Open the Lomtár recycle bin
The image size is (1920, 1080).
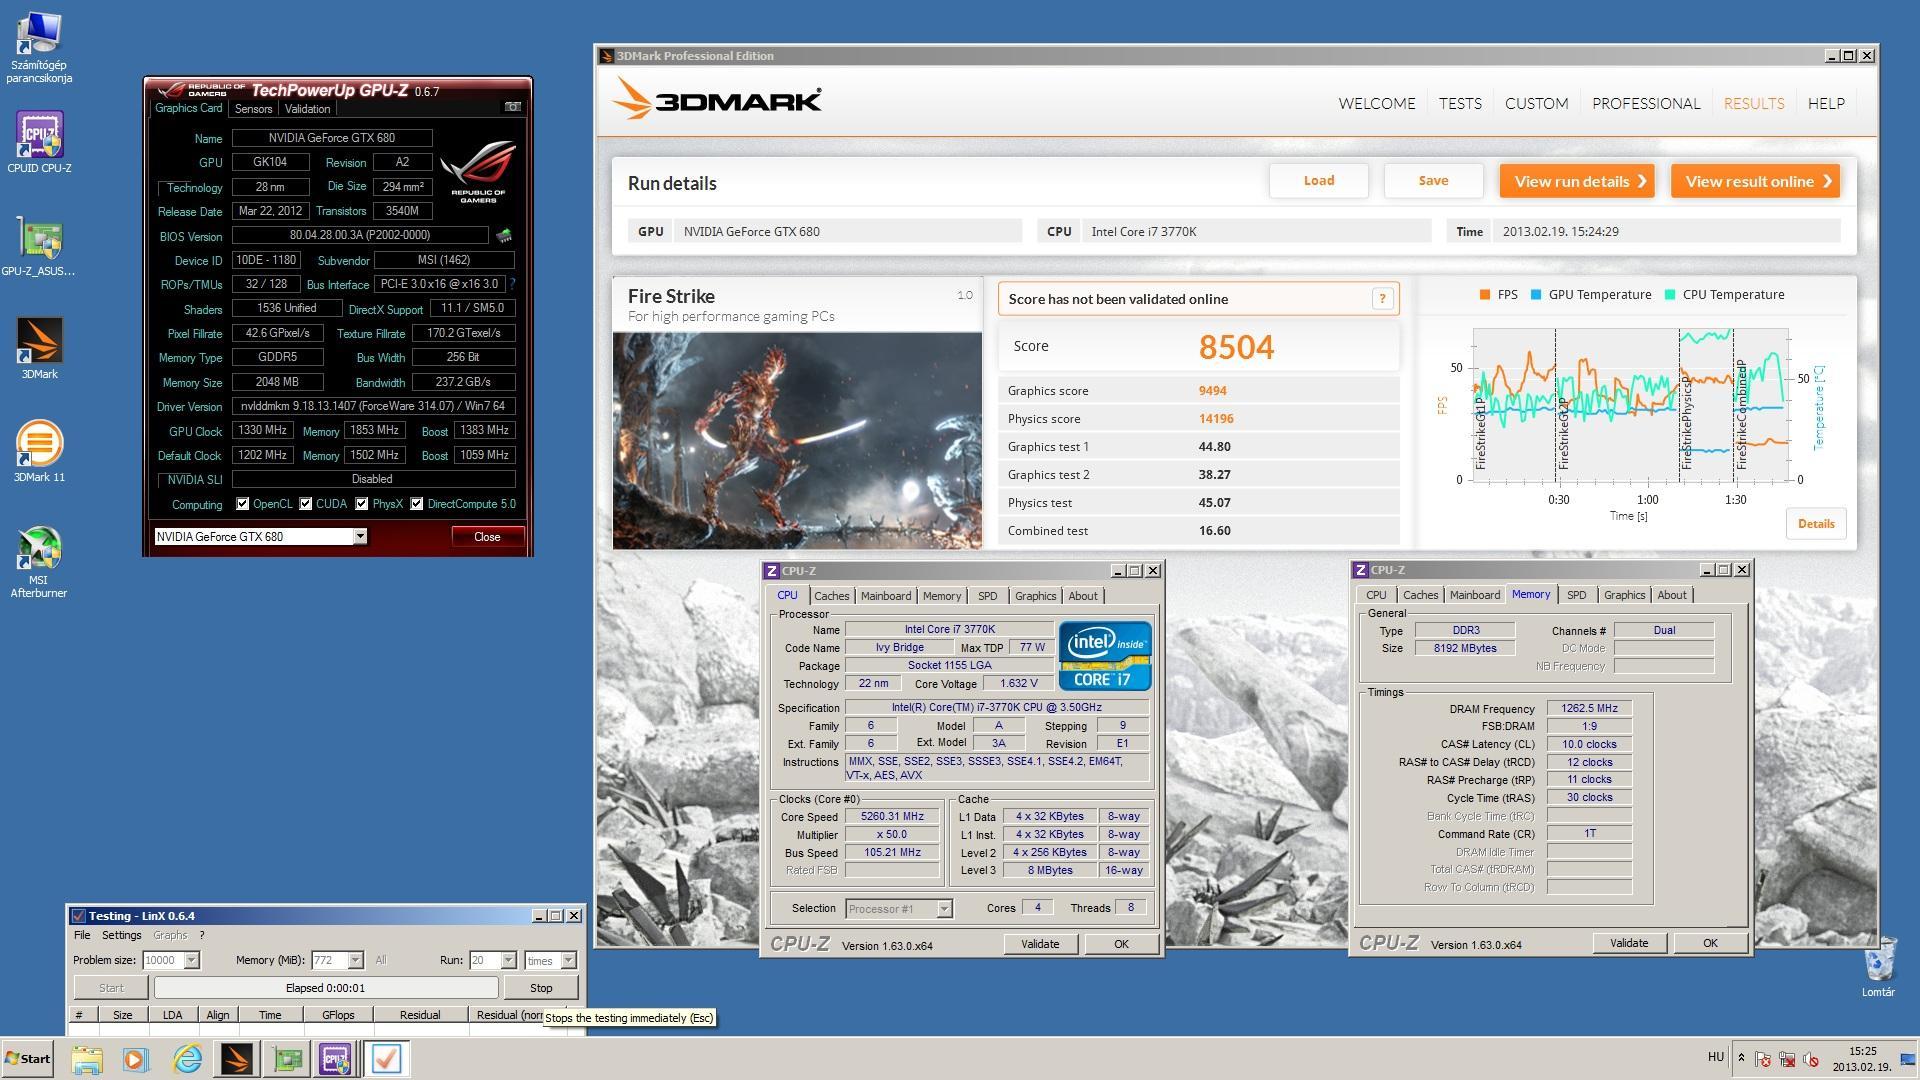1878,967
